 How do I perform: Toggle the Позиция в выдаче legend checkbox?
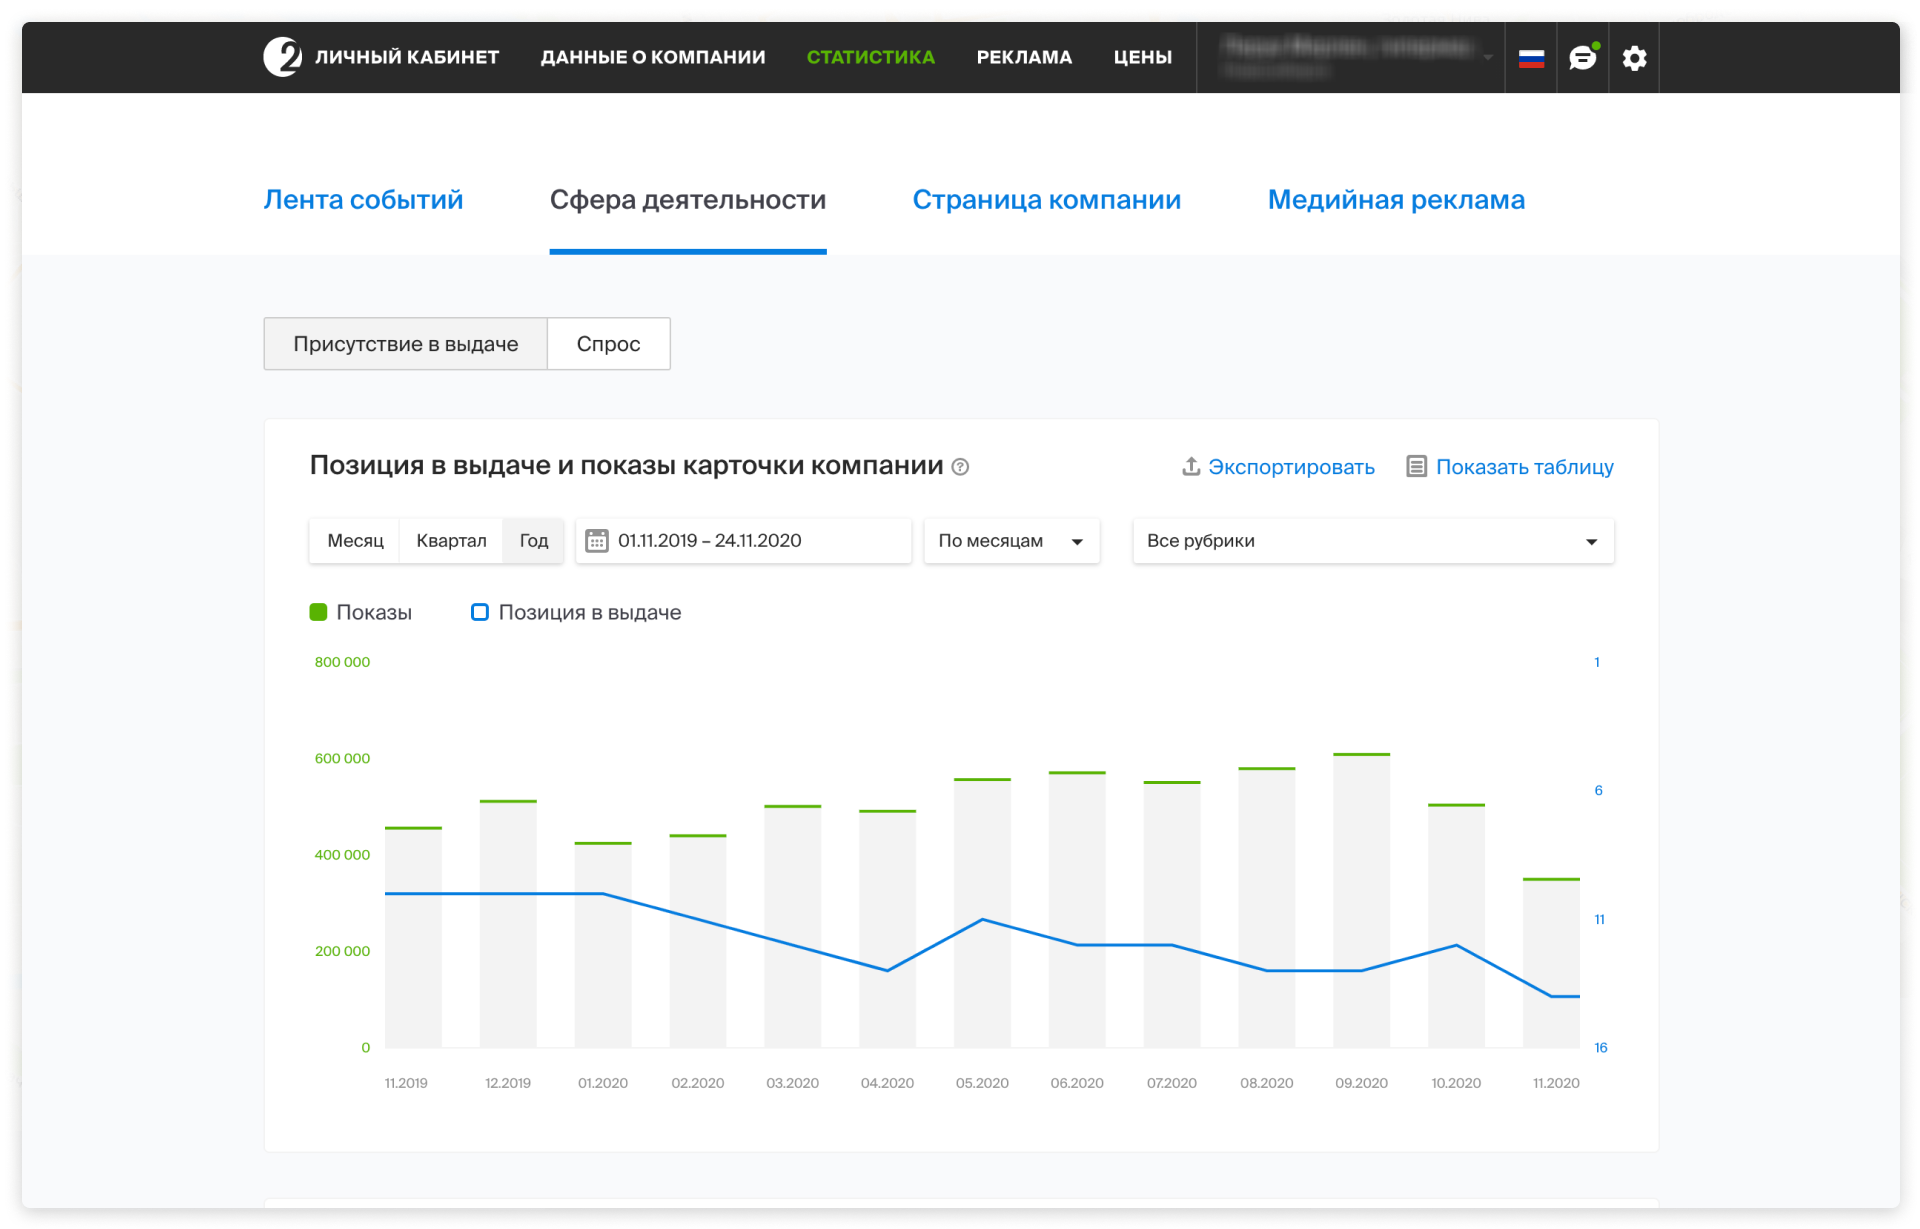coord(480,612)
